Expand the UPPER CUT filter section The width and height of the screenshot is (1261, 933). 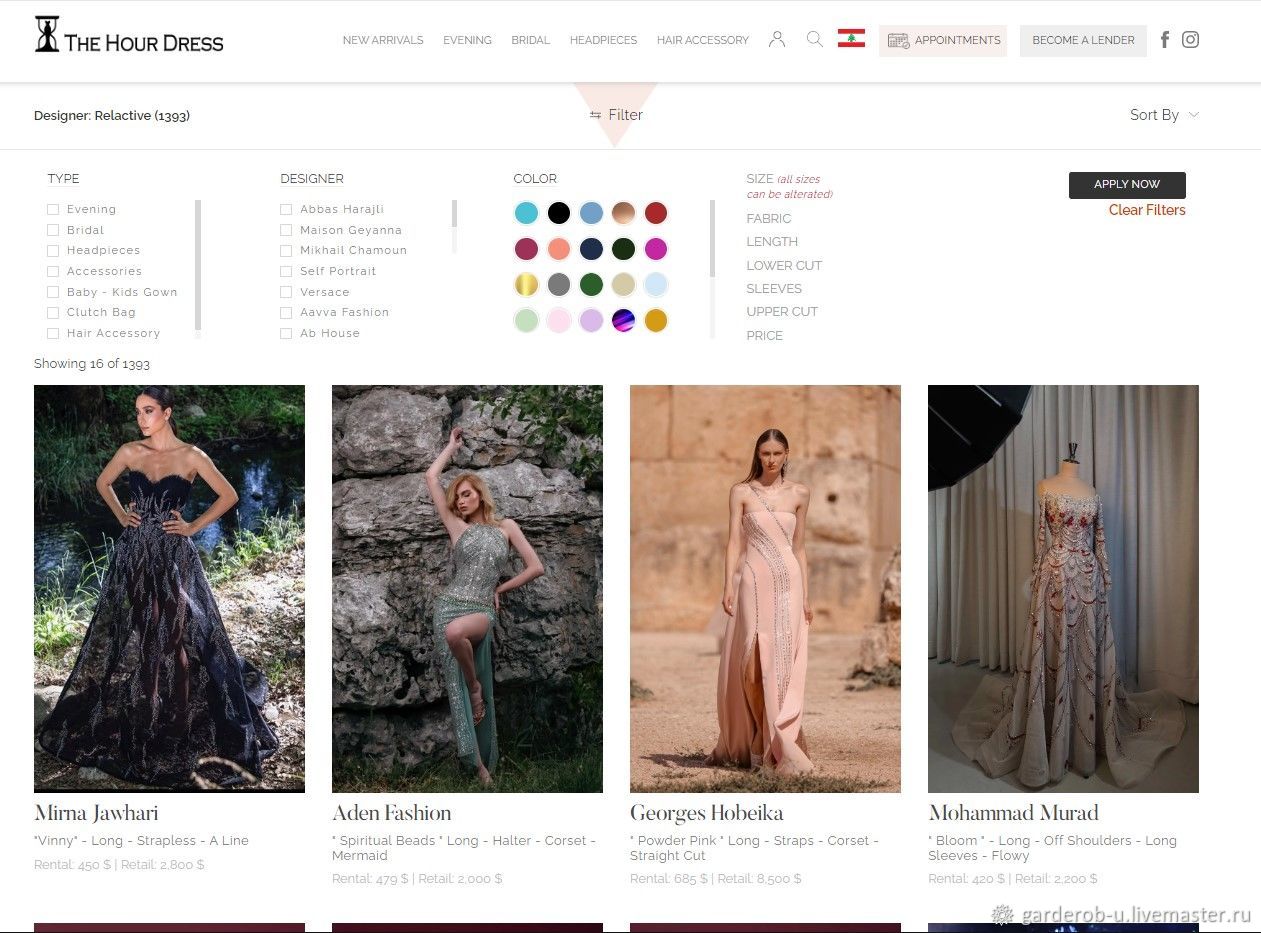(782, 311)
